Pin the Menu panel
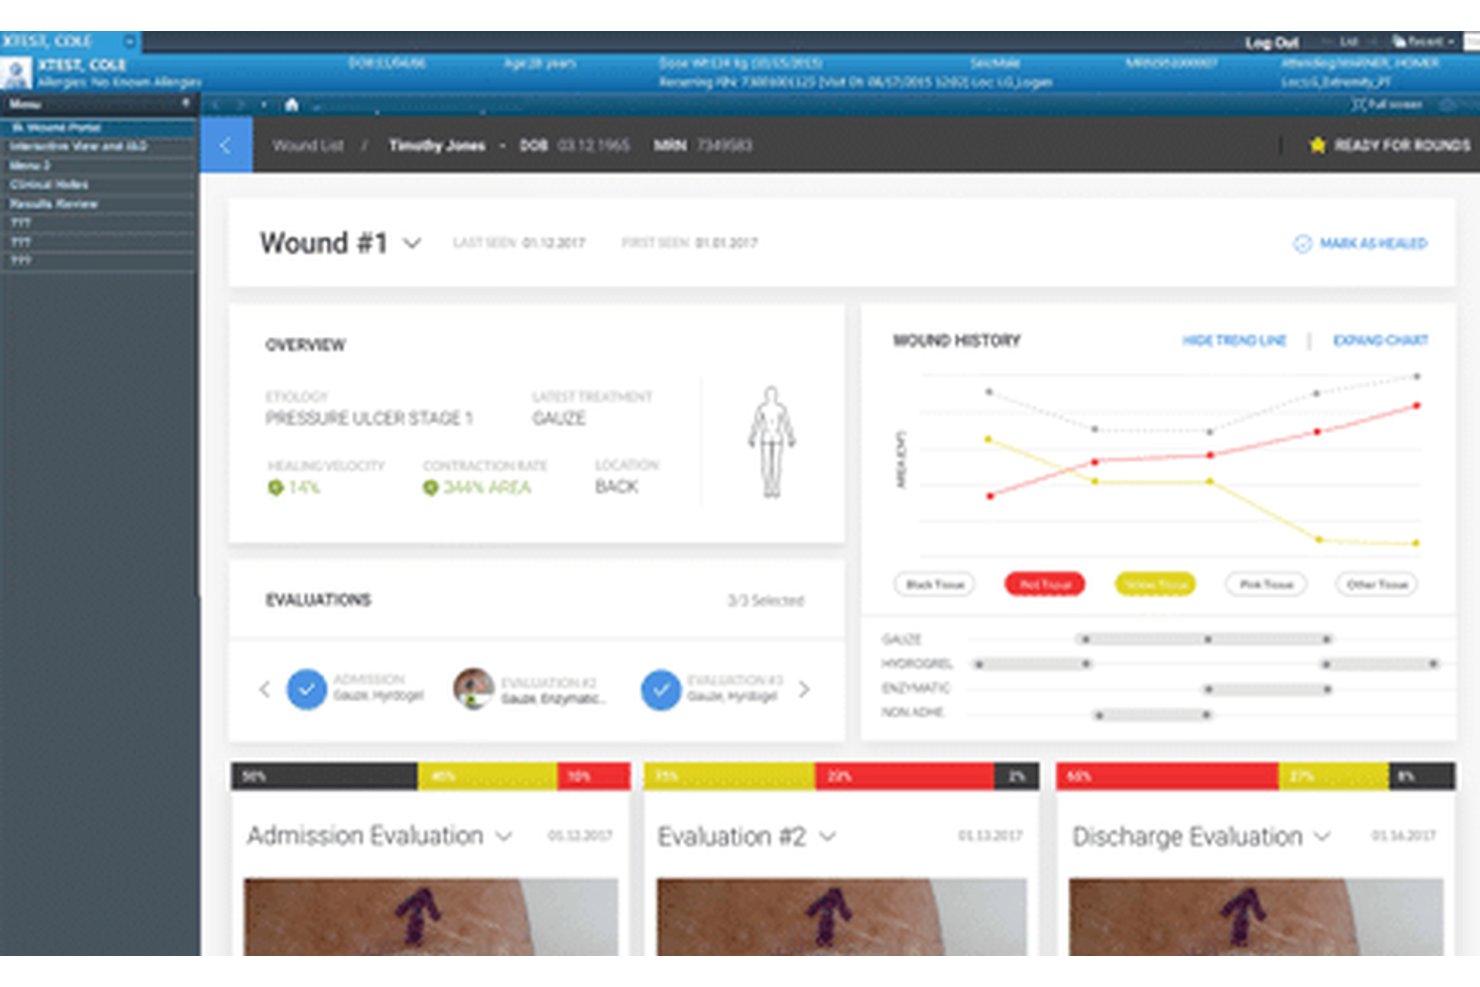 186,103
